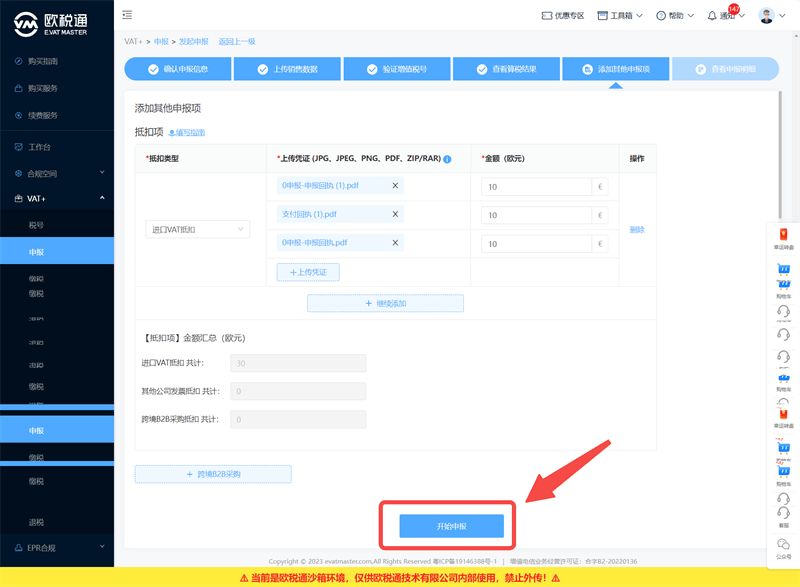
Task: Remove file 0申报-申报回执.pdf with its X
Action: coord(395,243)
